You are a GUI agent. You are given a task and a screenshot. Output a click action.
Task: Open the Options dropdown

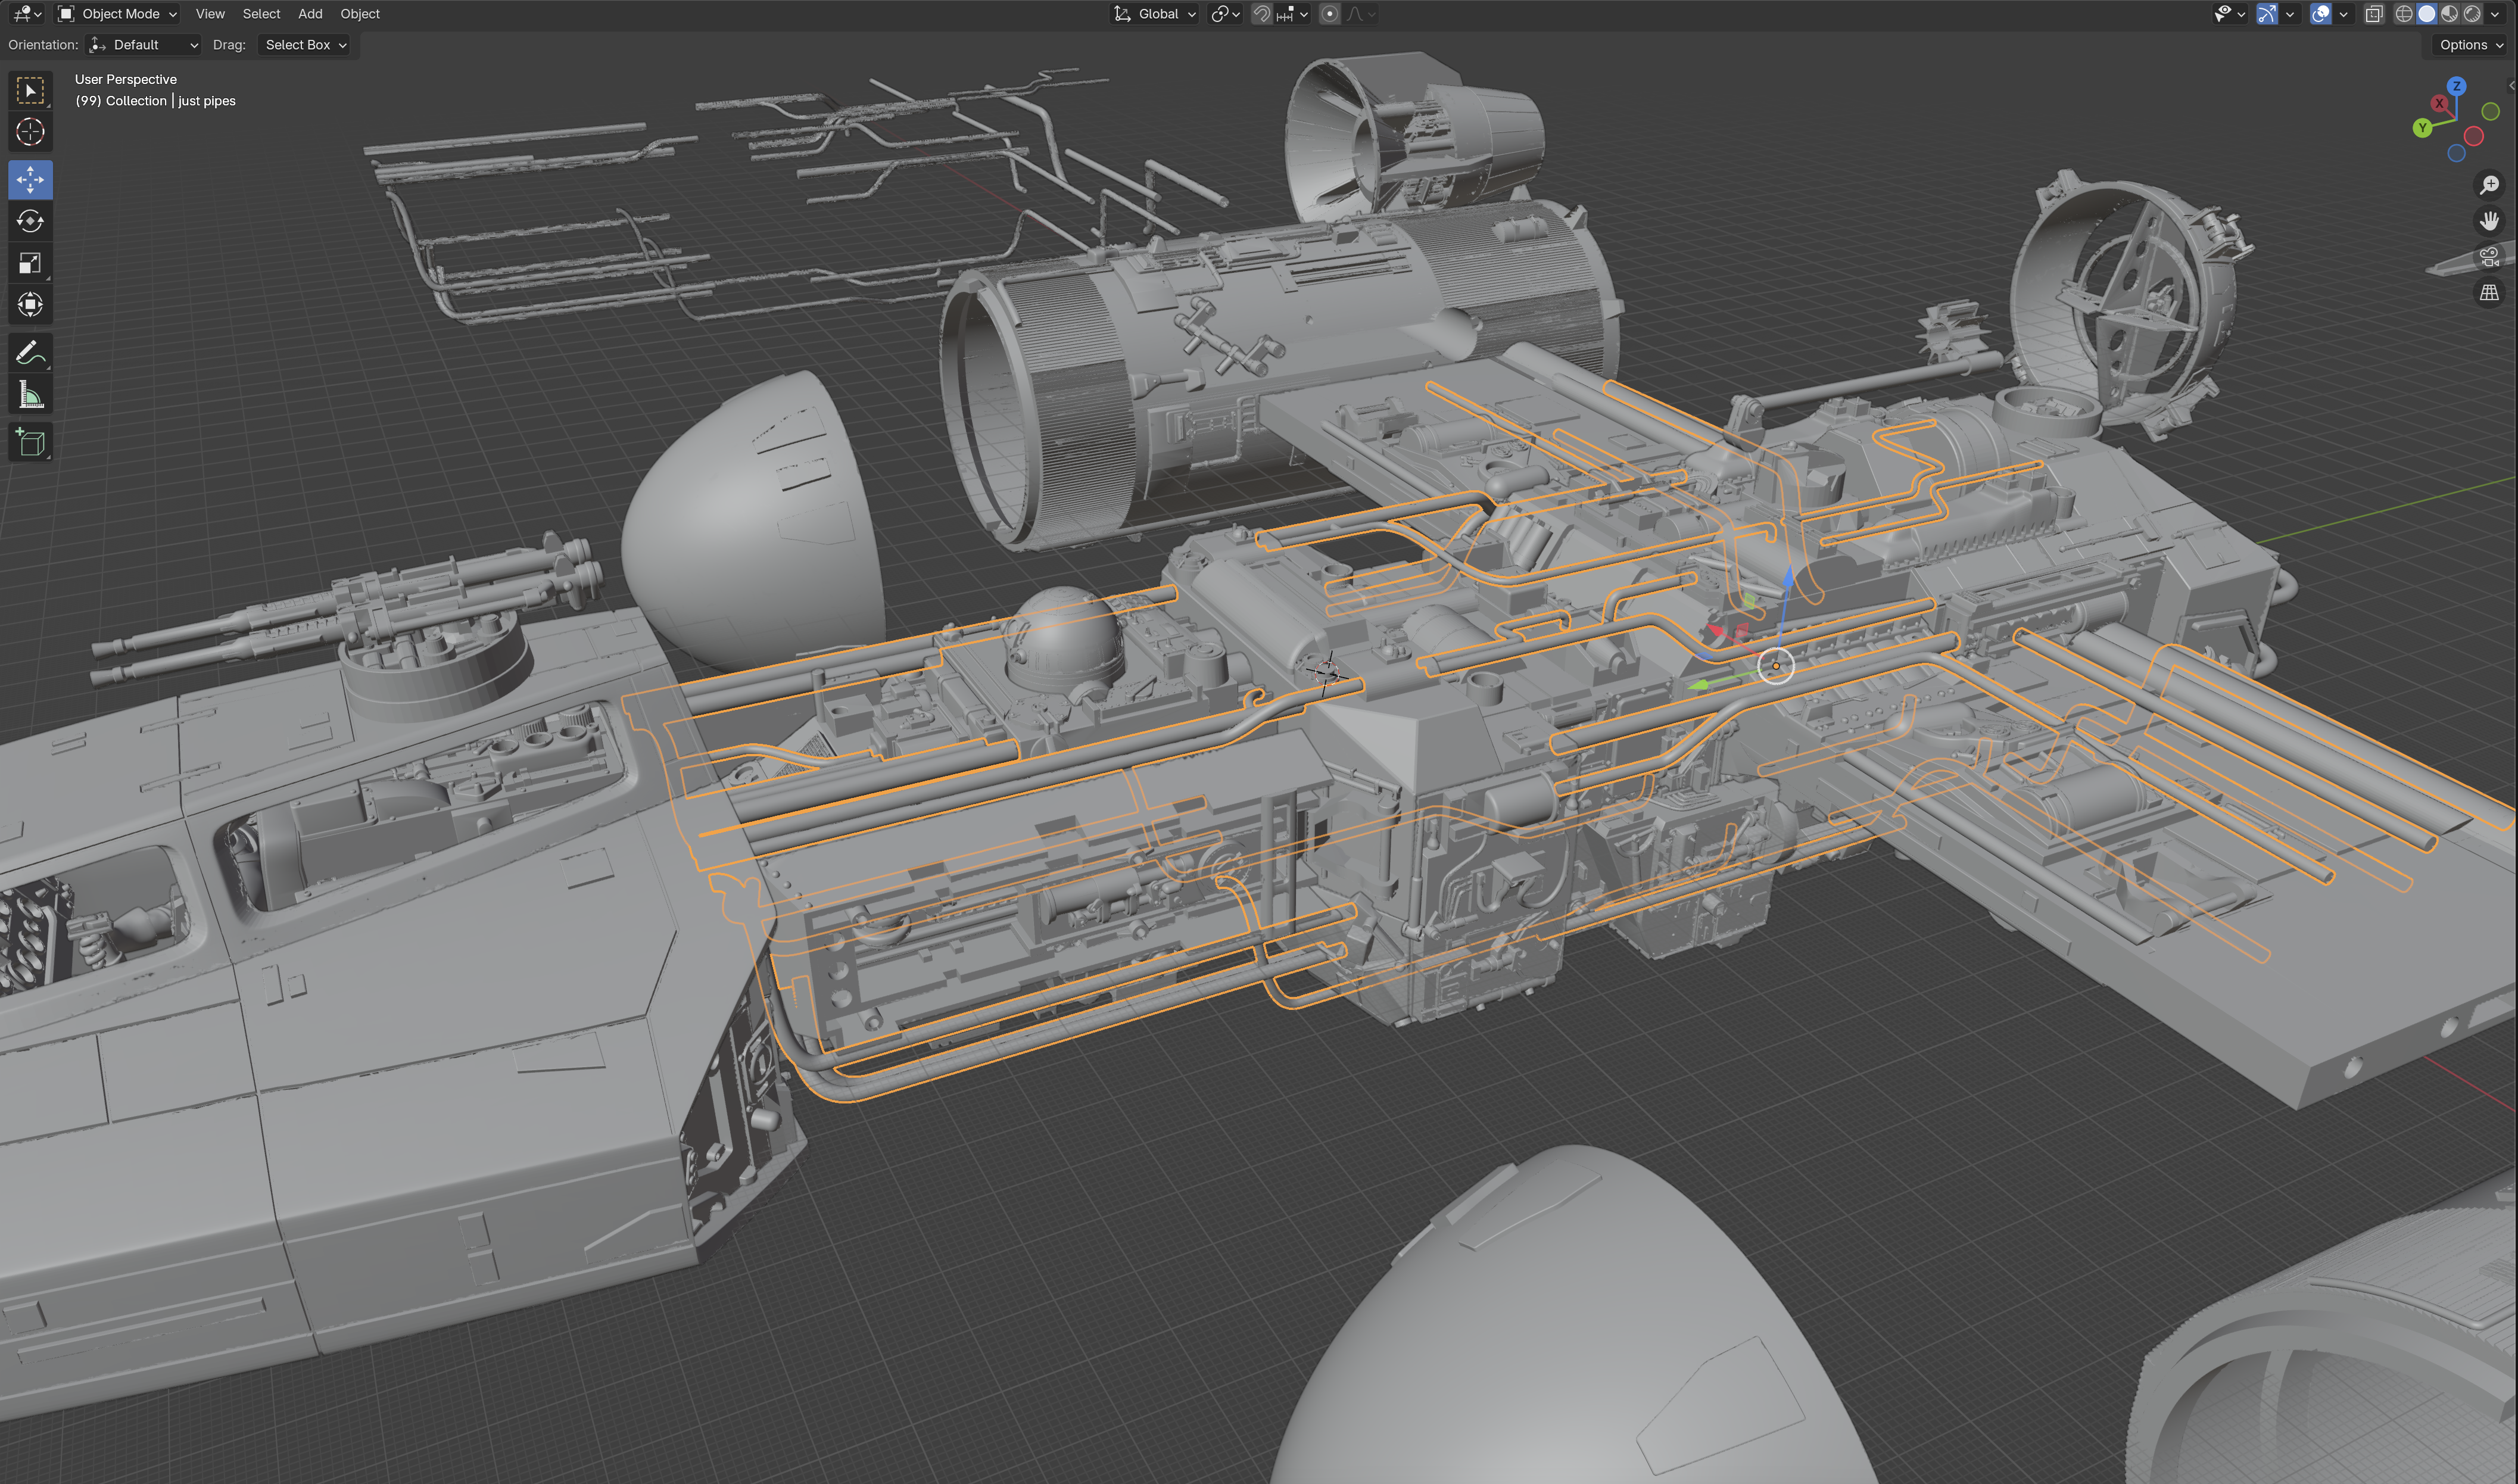pos(2471,45)
